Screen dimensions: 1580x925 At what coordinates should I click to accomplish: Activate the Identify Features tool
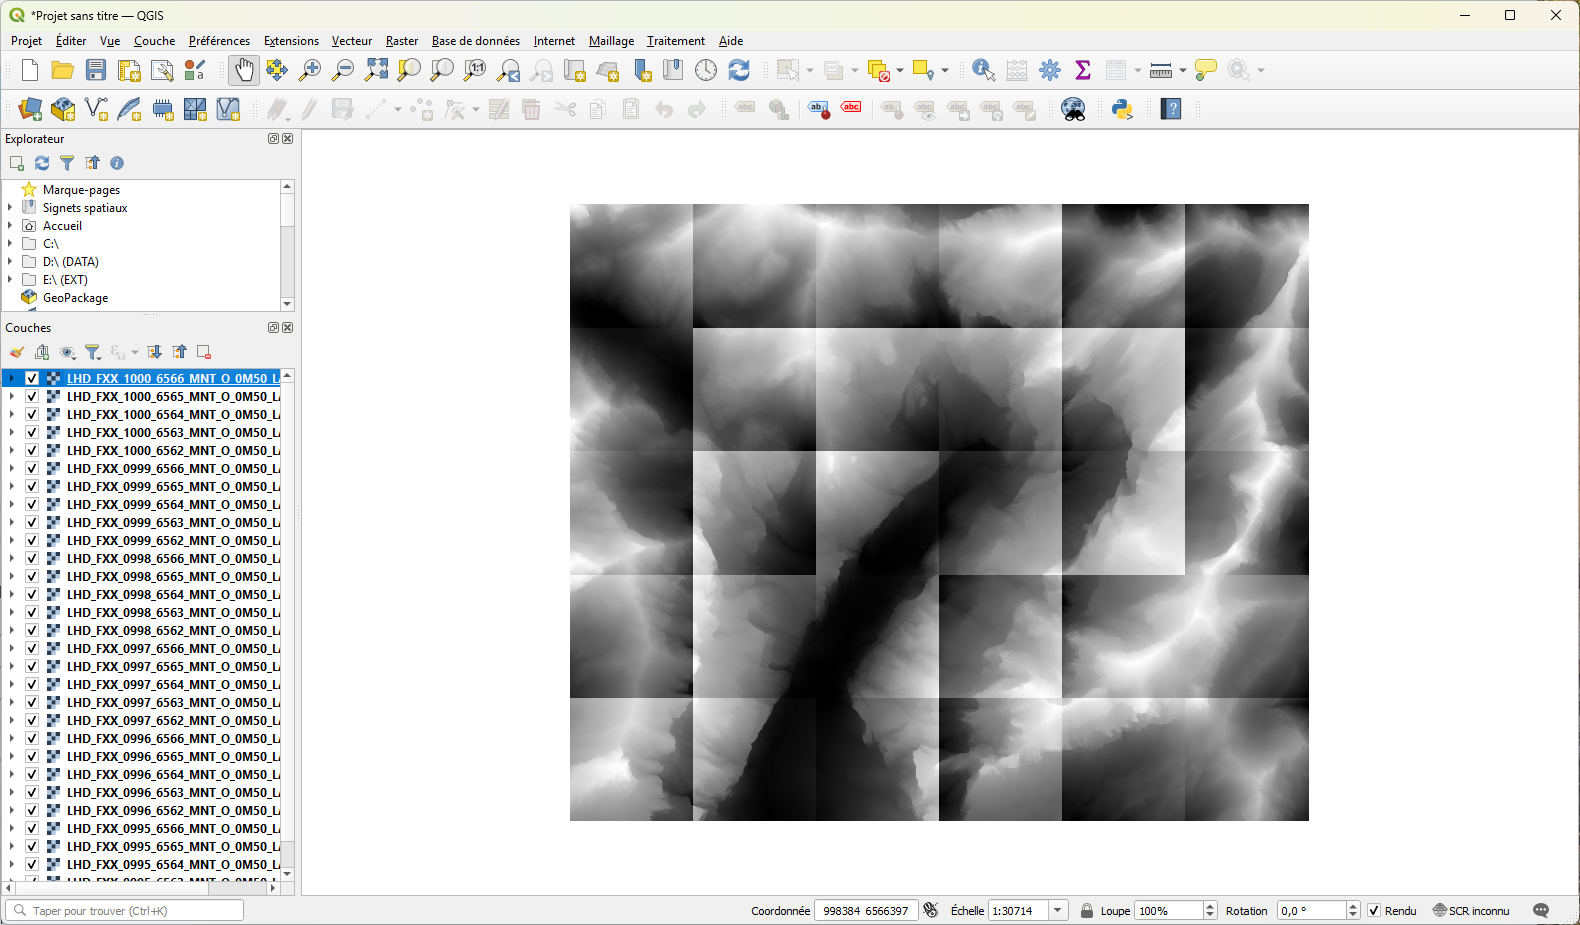click(x=983, y=70)
